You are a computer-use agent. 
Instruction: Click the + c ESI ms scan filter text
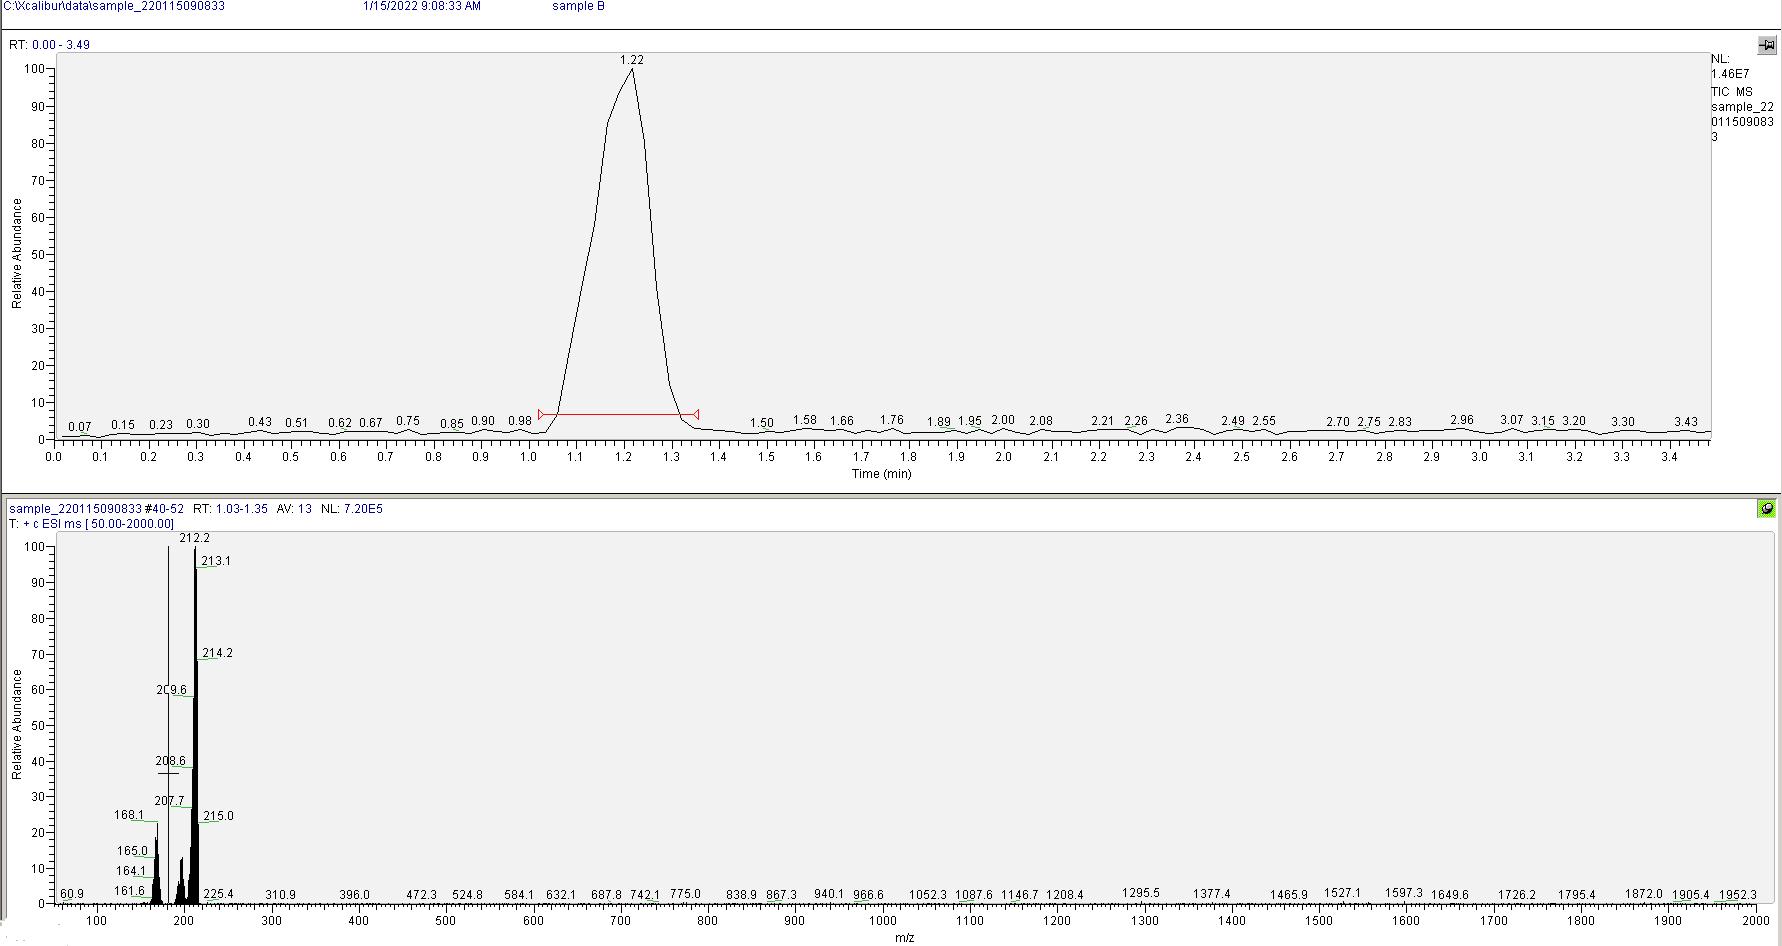click(91, 524)
